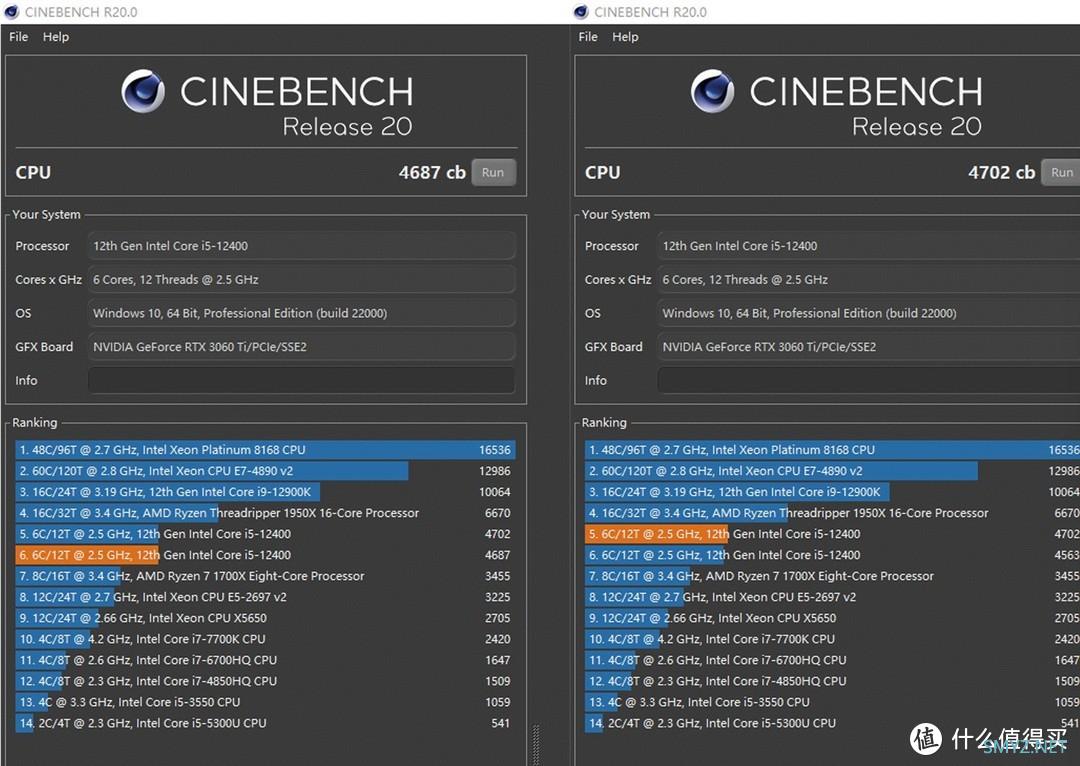The image size is (1080, 766).
Task: Click the red watermark logo at bottom right
Action: pos(925,738)
